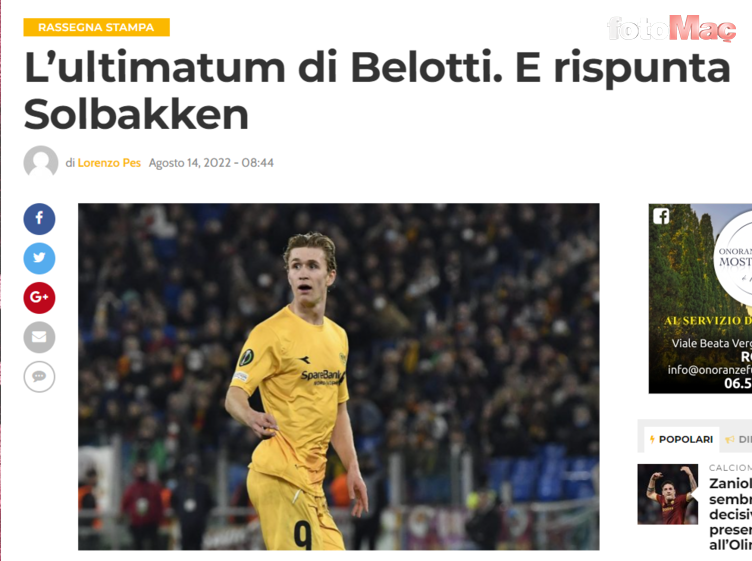Open comments speech bubble icon
This screenshot has width=752, height=561.
coord(39,376)
